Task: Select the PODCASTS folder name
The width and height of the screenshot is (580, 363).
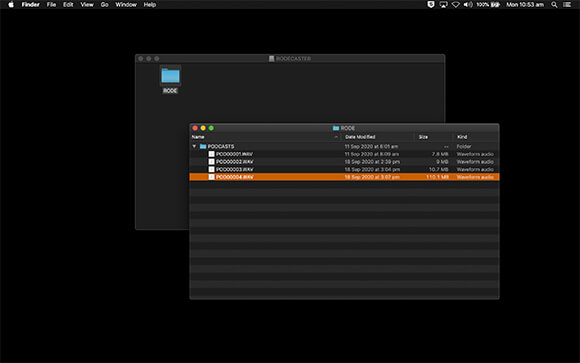Action: (x=221, y=147)
